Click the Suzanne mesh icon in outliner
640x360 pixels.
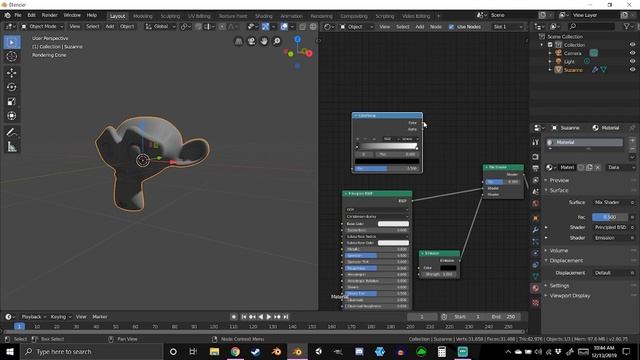(x=558, y=70)
